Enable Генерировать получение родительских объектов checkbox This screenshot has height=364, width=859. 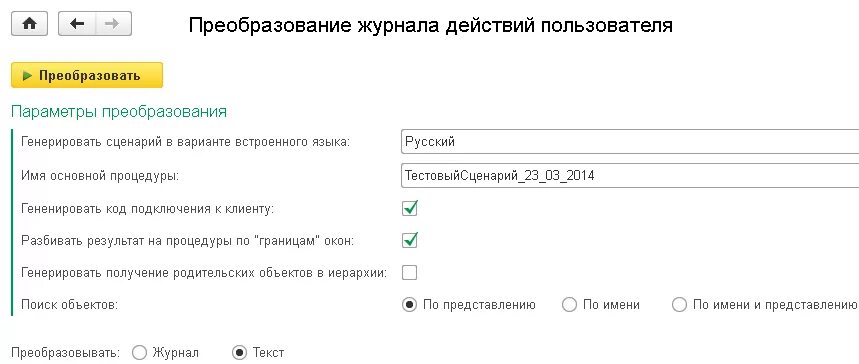pyautogui.click(x=409, y=272)
